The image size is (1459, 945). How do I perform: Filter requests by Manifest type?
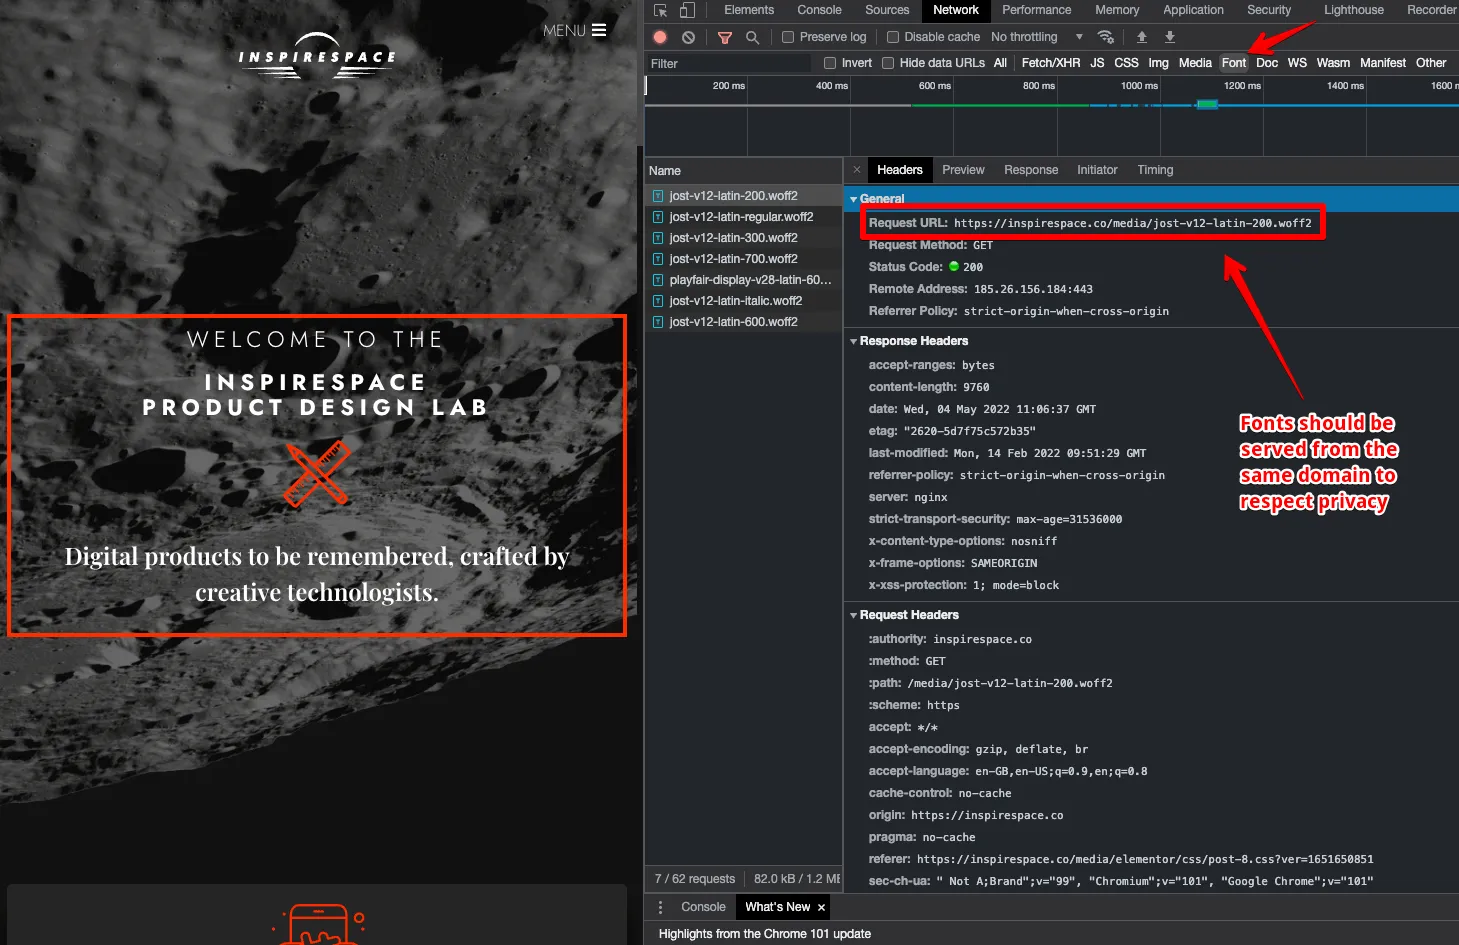click(x=1383, y=63)
